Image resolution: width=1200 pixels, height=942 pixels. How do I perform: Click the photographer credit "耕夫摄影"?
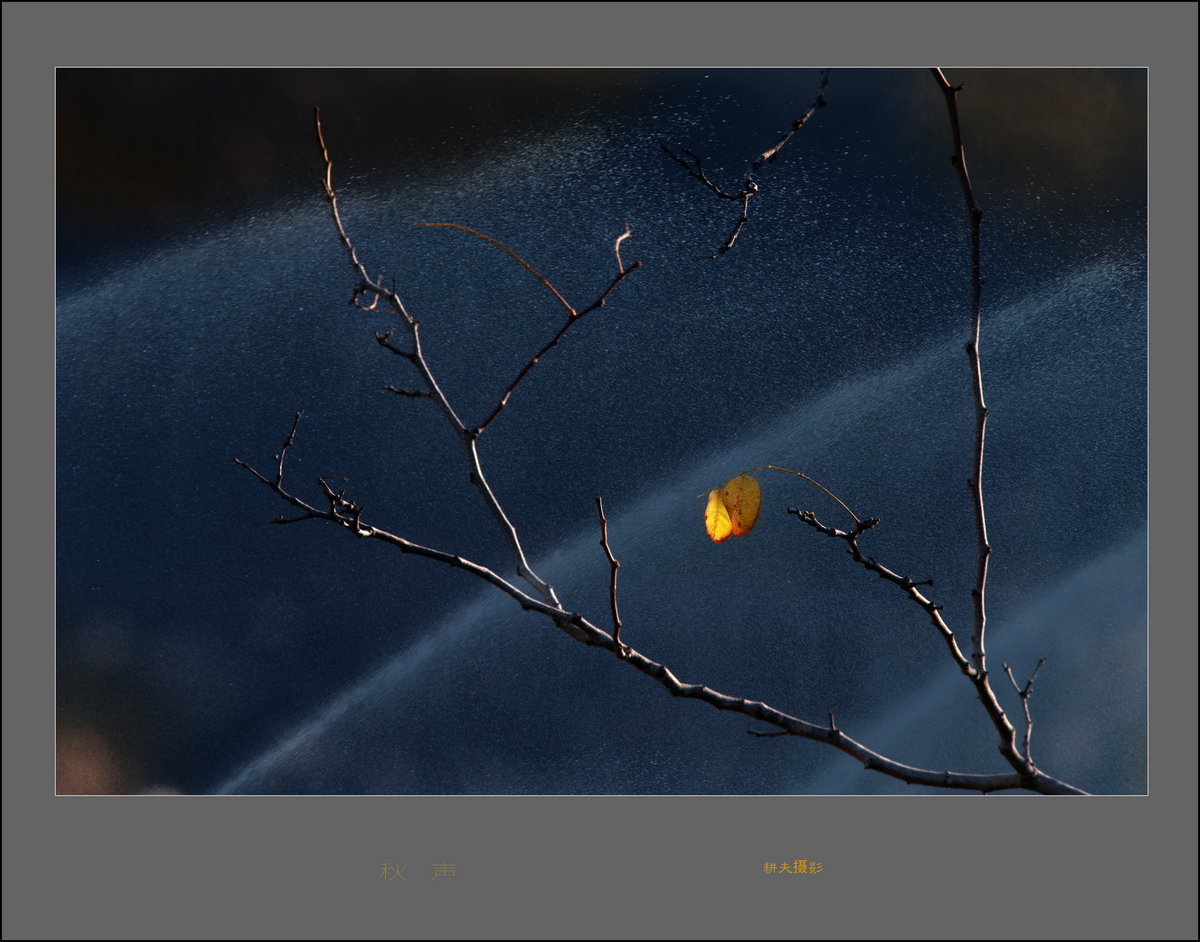click(x=793, y=868)
